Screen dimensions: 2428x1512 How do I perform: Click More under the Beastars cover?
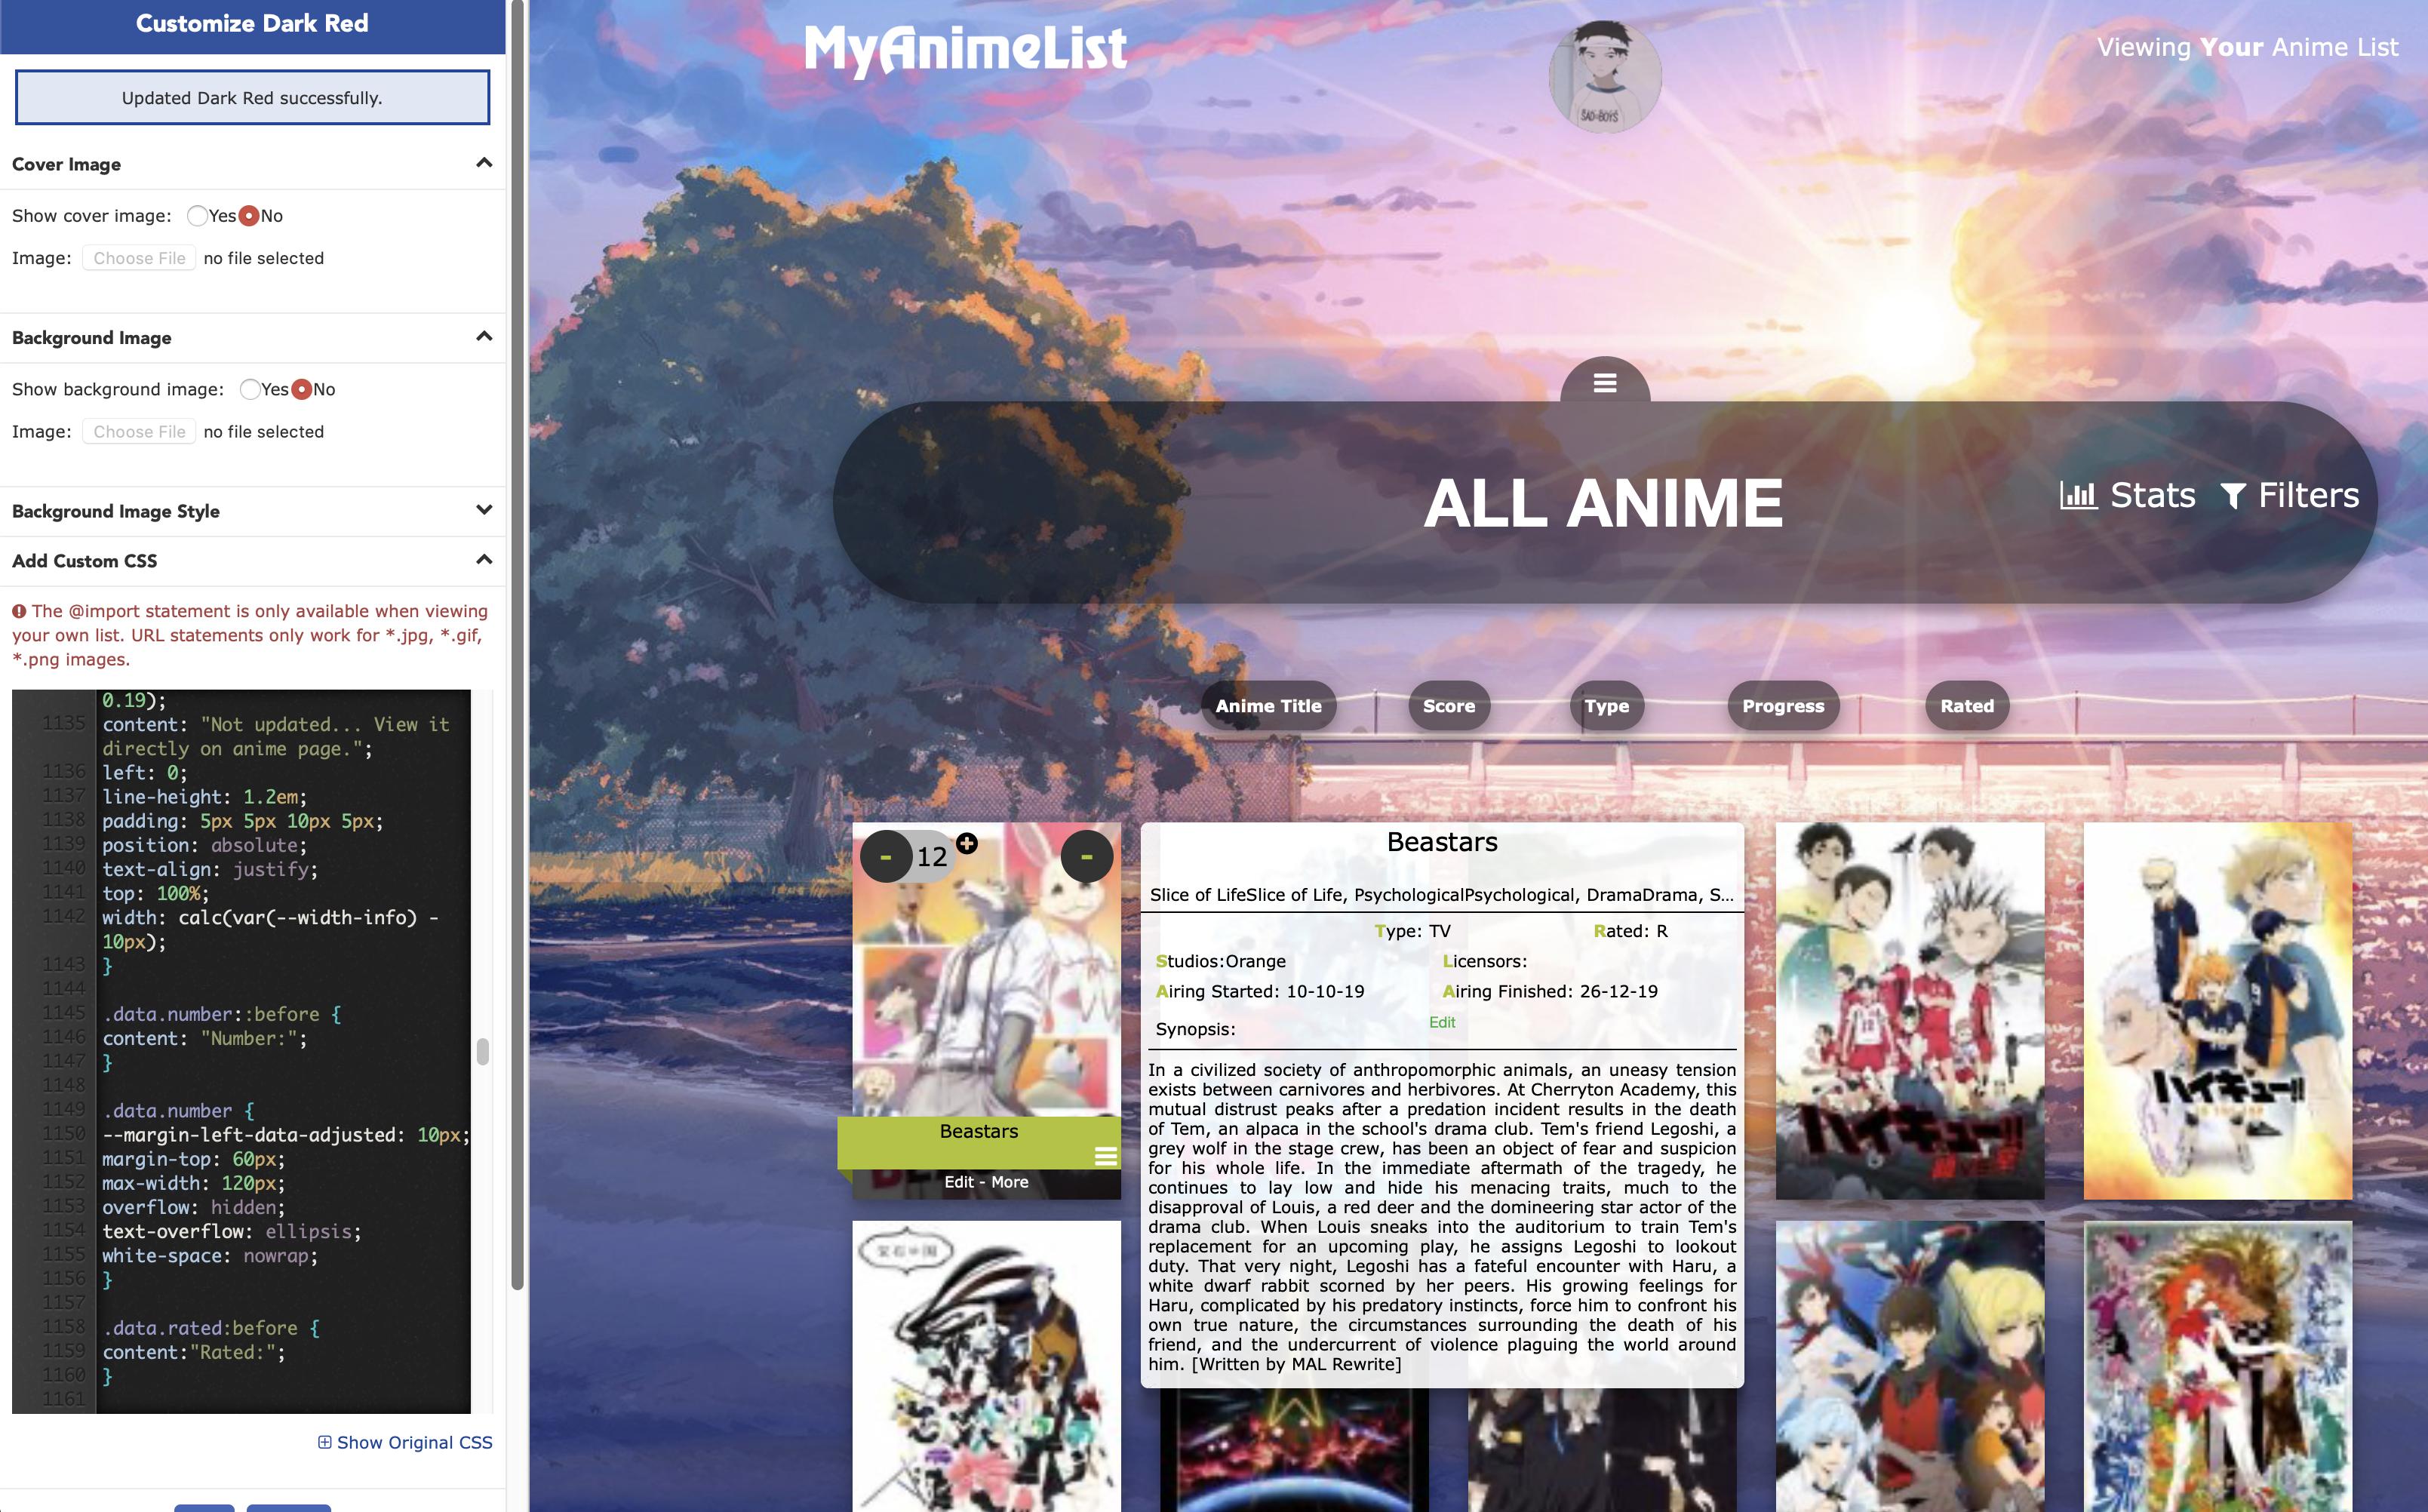1010,1182
